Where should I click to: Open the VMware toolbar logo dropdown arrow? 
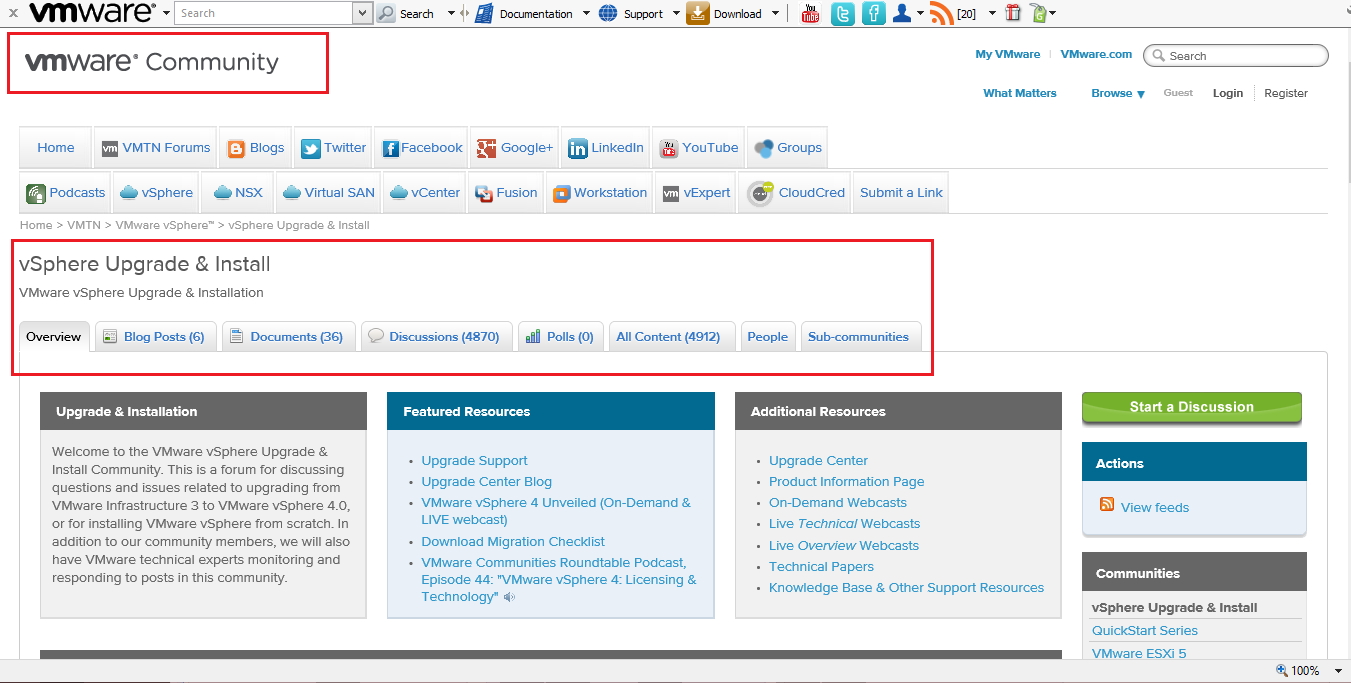[x=166, y=14]
